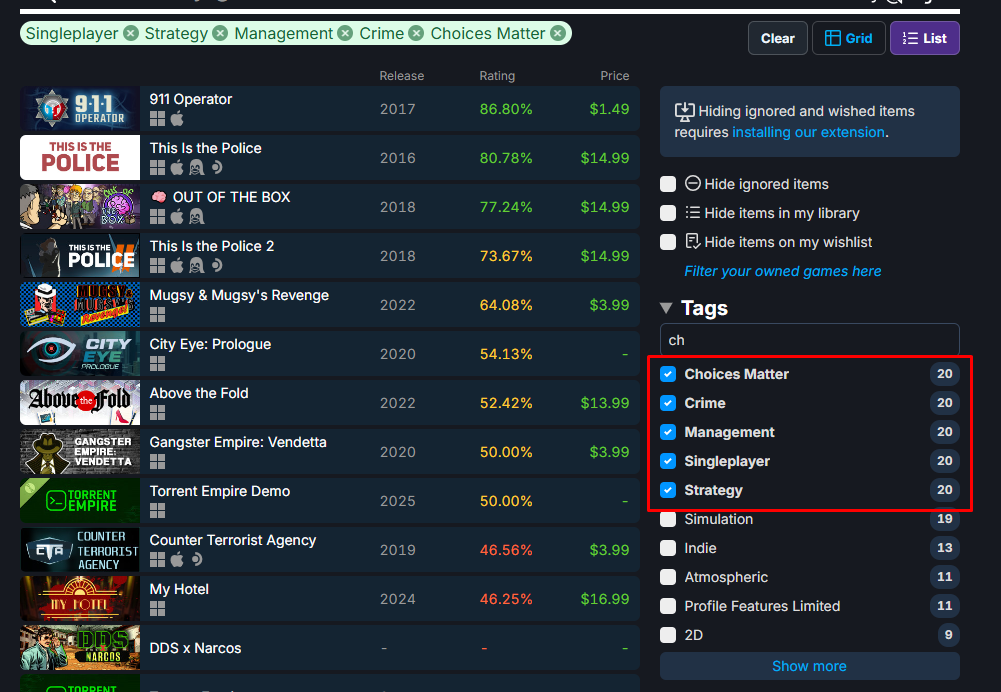Click the Linux icon under OUT OF THE BOX
The image size is (1001, 692).
[x=197, y=216]
